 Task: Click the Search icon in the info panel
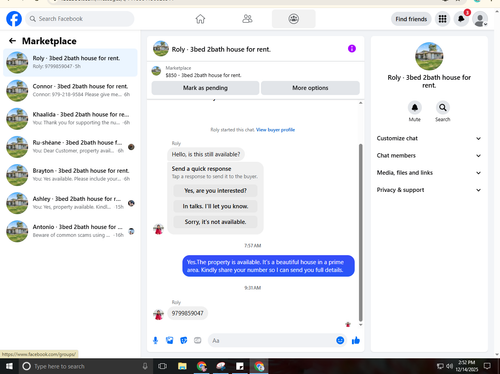pos(443,108)
